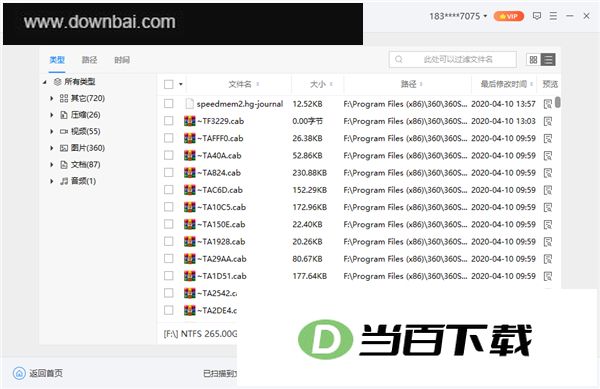Screen dimensions: 600x389
Task: Open the feedback message icon
Action: click(x=537, y=16)
